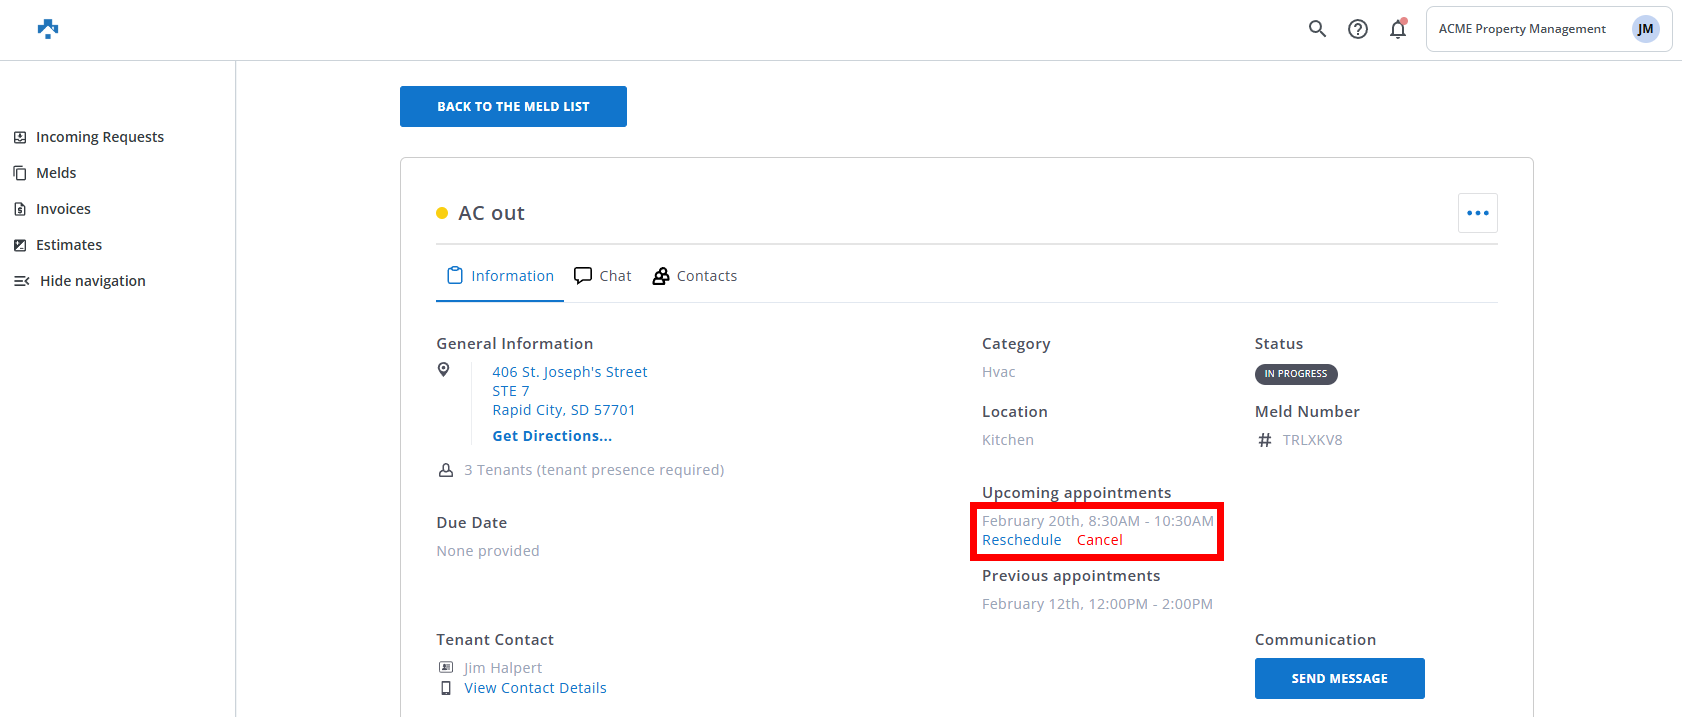Go to Melds in sidebar
The height and width of the screenshot is (717, 1682).
[56, 173]
